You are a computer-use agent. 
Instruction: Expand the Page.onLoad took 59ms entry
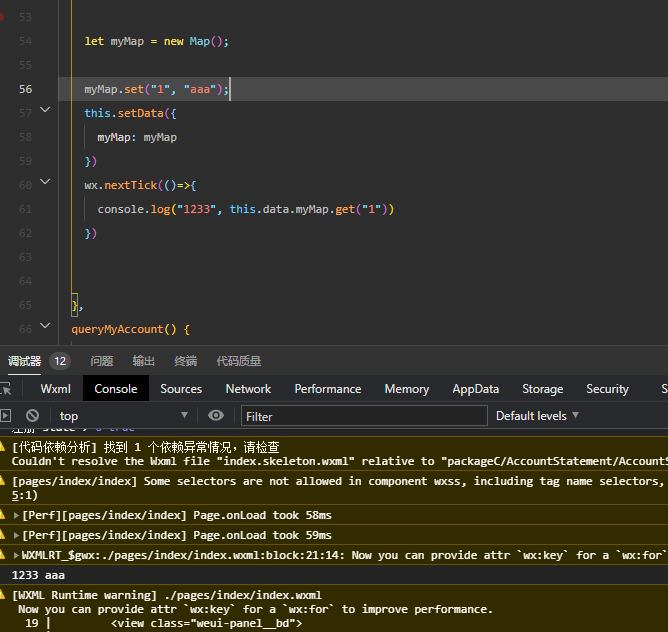(16, 535)
